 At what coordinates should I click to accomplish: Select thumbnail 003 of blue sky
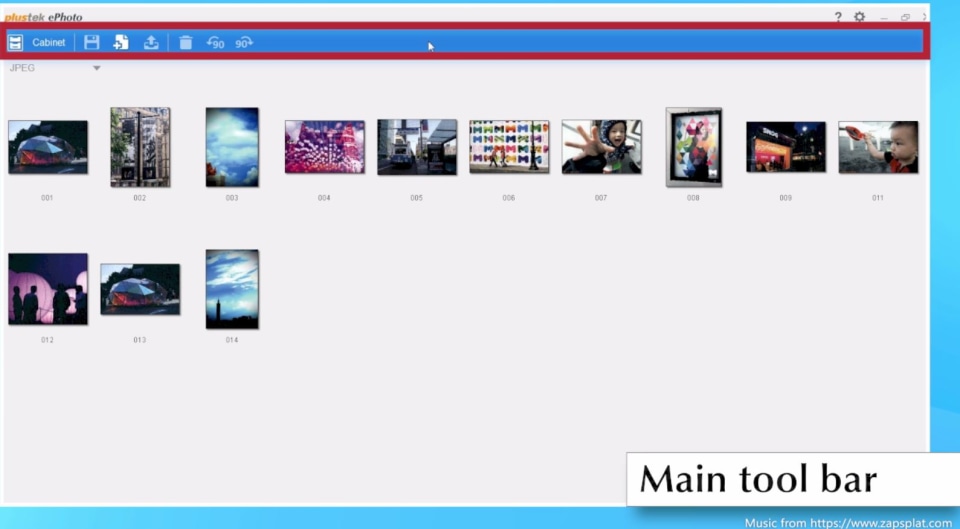click(232, 146)
